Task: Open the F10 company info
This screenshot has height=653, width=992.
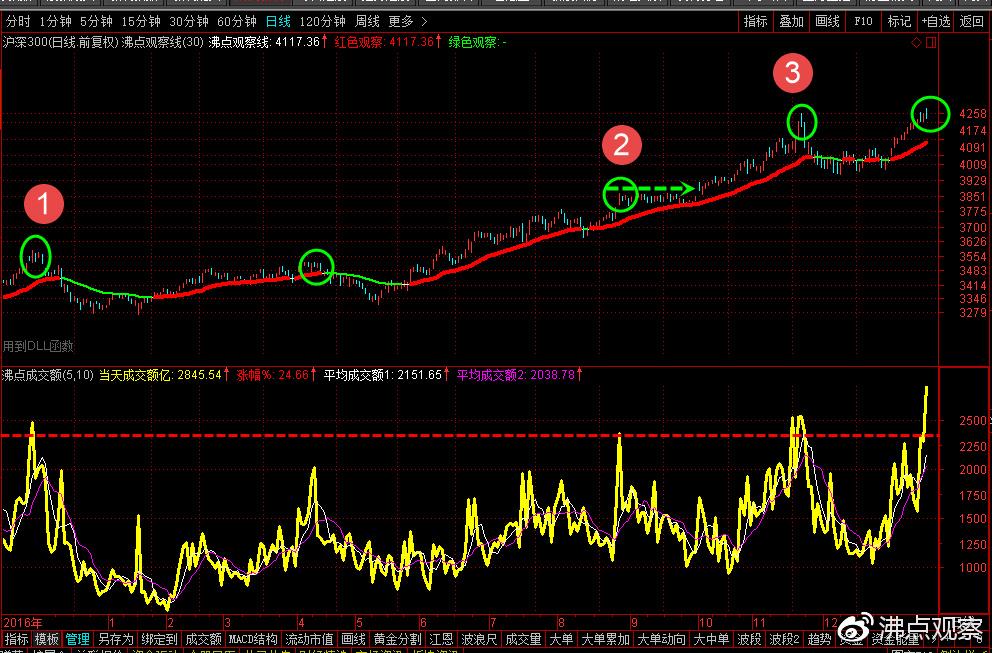Action: pos(861,21)
